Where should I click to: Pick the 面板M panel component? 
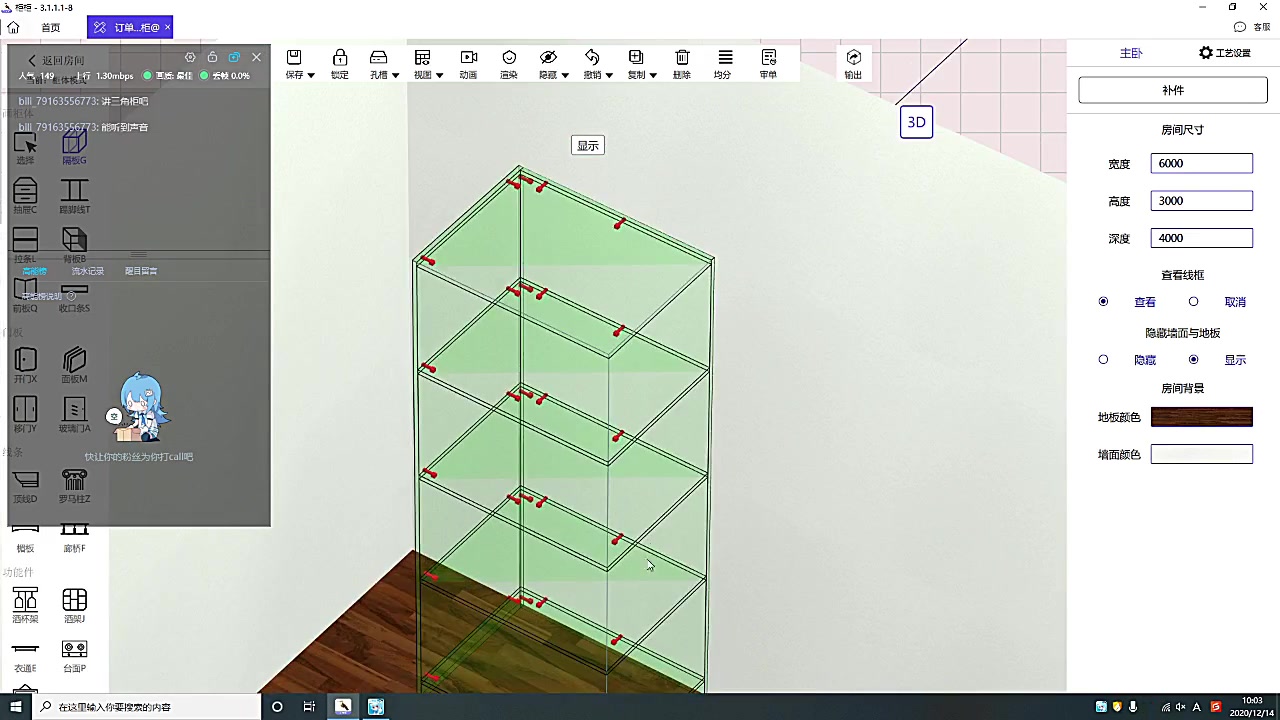point(74,366)
